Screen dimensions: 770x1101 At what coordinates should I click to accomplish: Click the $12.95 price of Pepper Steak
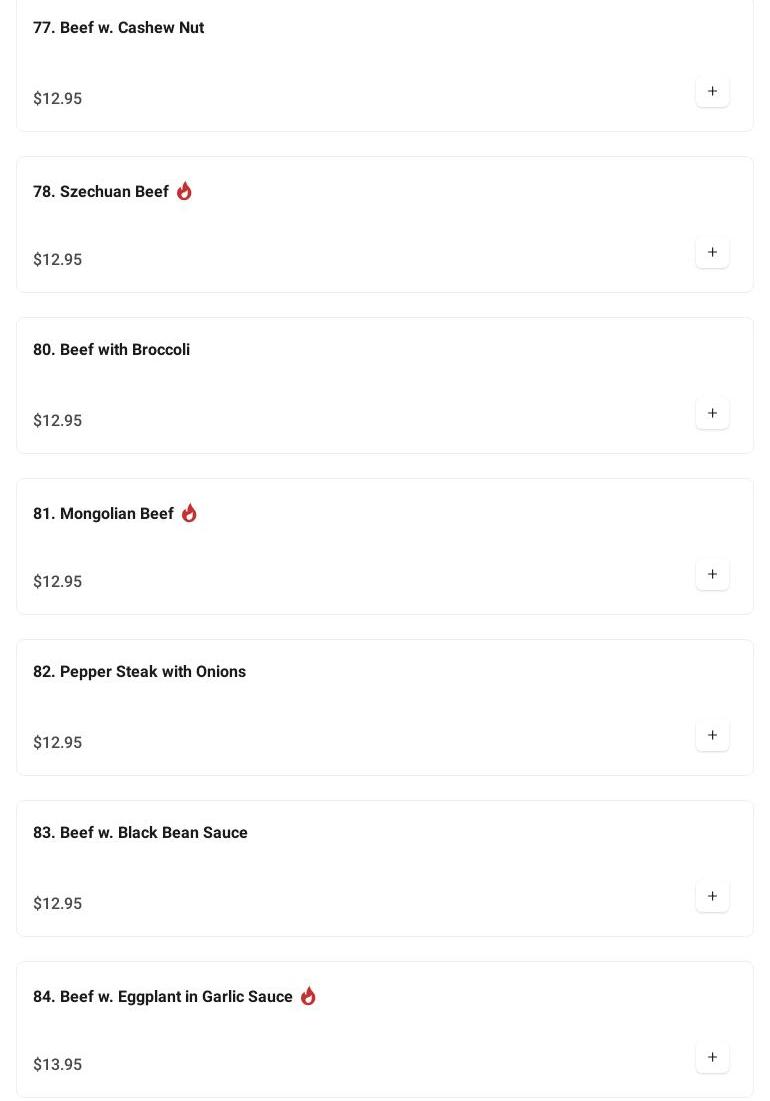(58, 742)
